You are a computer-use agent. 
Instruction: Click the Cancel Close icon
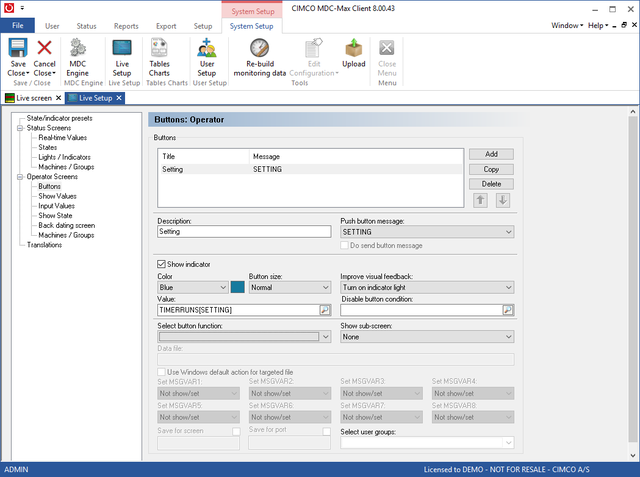[45, 49]
